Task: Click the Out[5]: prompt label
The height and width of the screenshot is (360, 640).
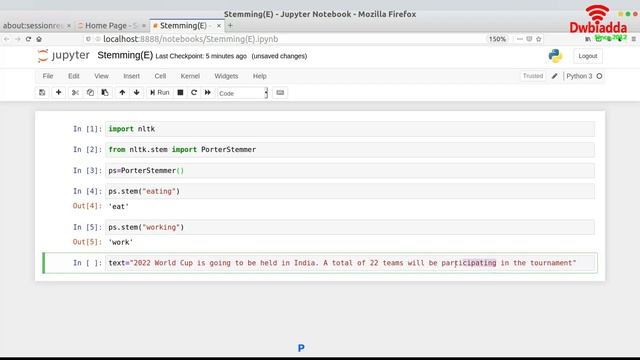Action: [87, 242]
